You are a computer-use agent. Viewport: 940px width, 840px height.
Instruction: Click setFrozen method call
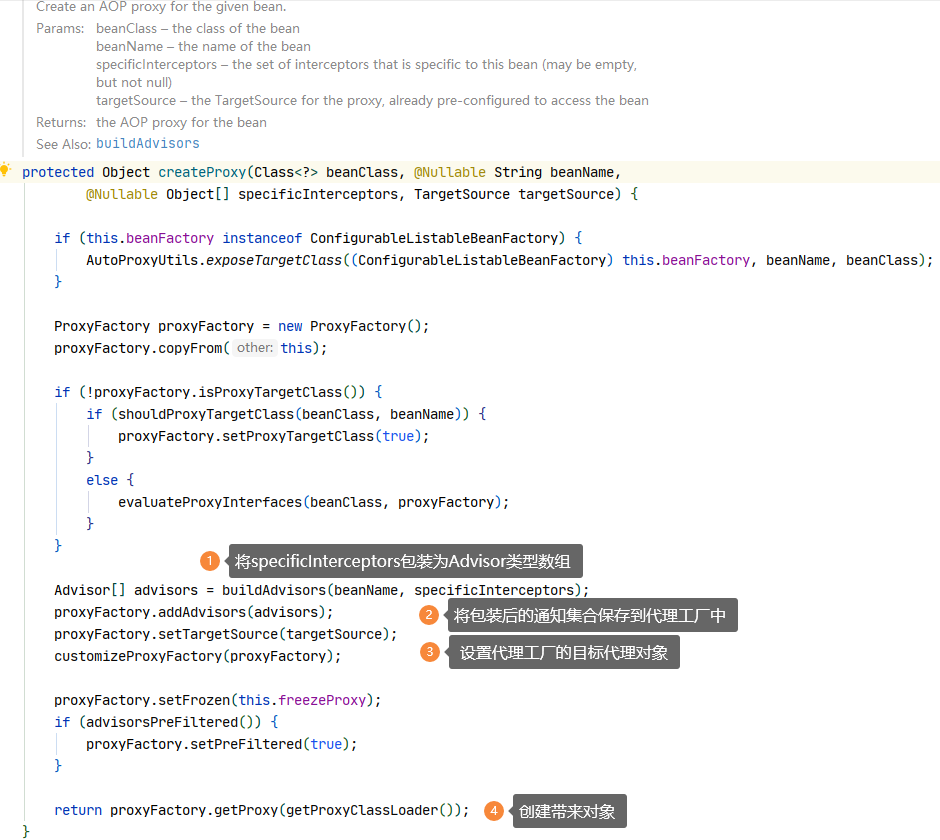tap(194, 701)
